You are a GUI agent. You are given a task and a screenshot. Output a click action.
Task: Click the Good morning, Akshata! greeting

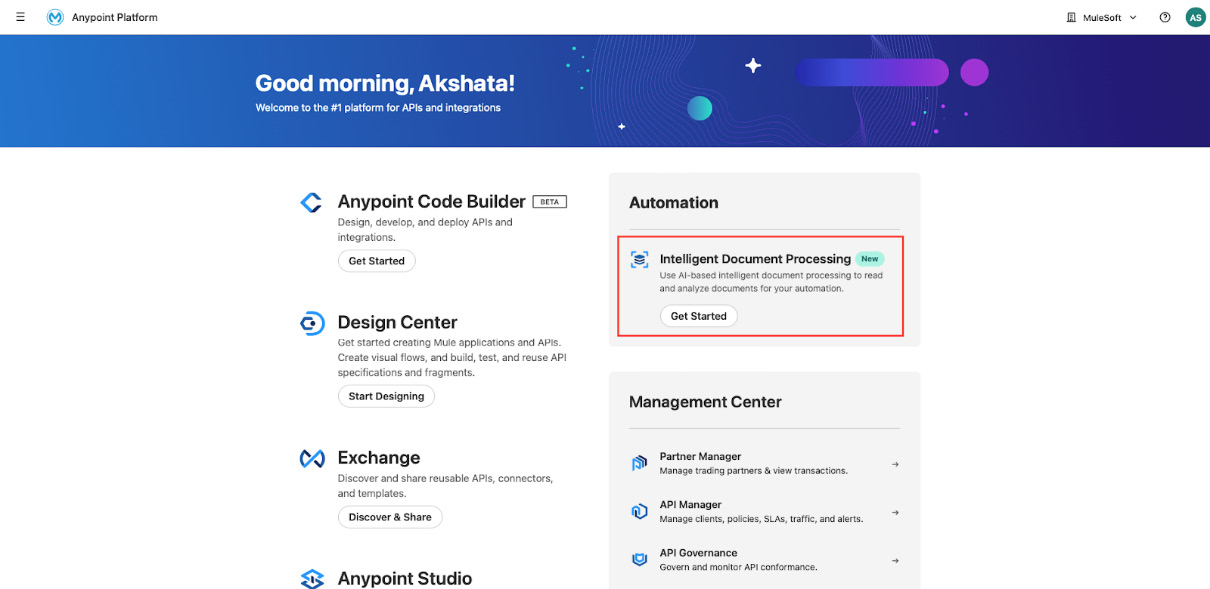(385, 83)
